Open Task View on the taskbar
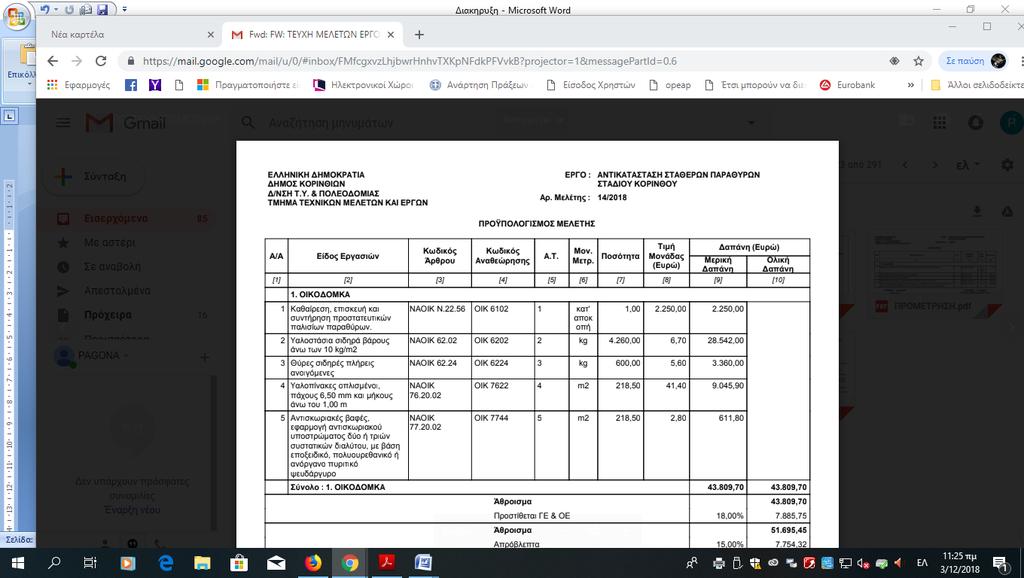The width and height of the screenshot is (1024, 578). click(x=90, y=563)
